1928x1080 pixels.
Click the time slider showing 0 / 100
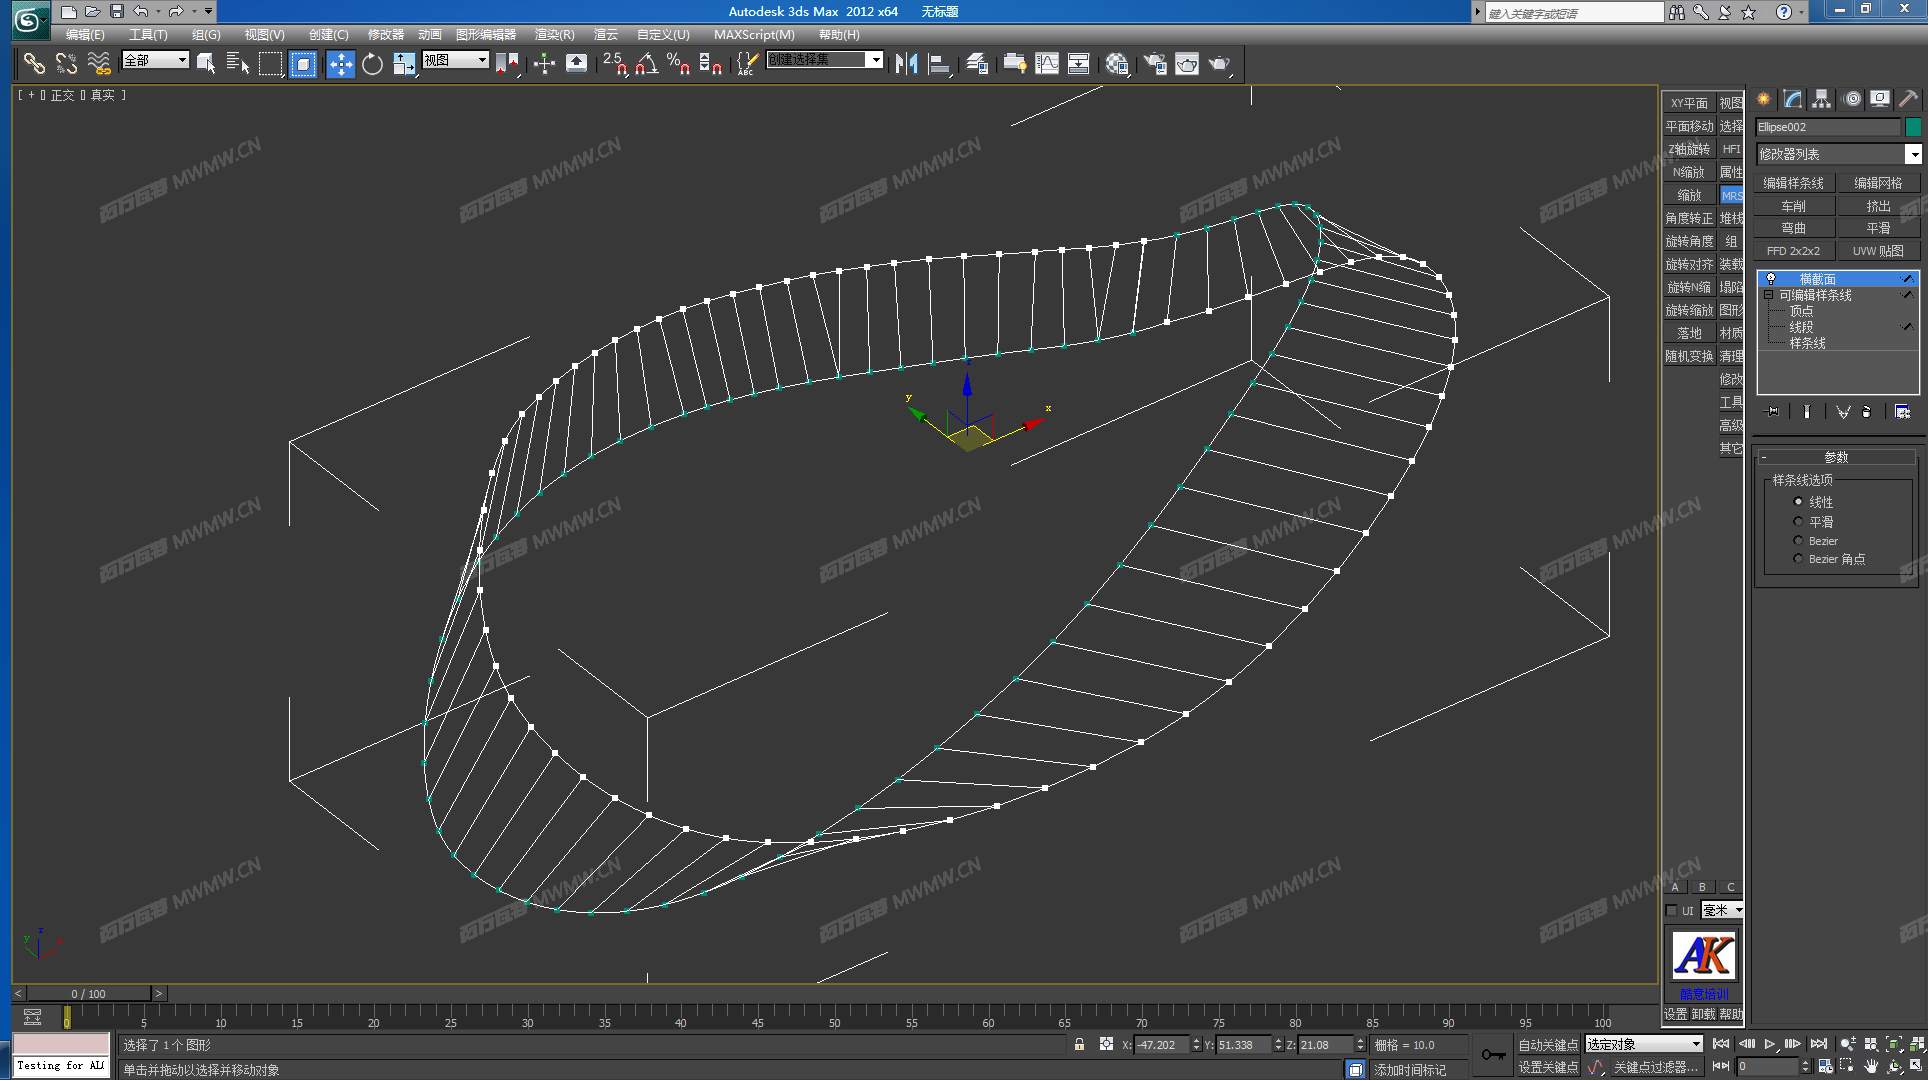88,993
